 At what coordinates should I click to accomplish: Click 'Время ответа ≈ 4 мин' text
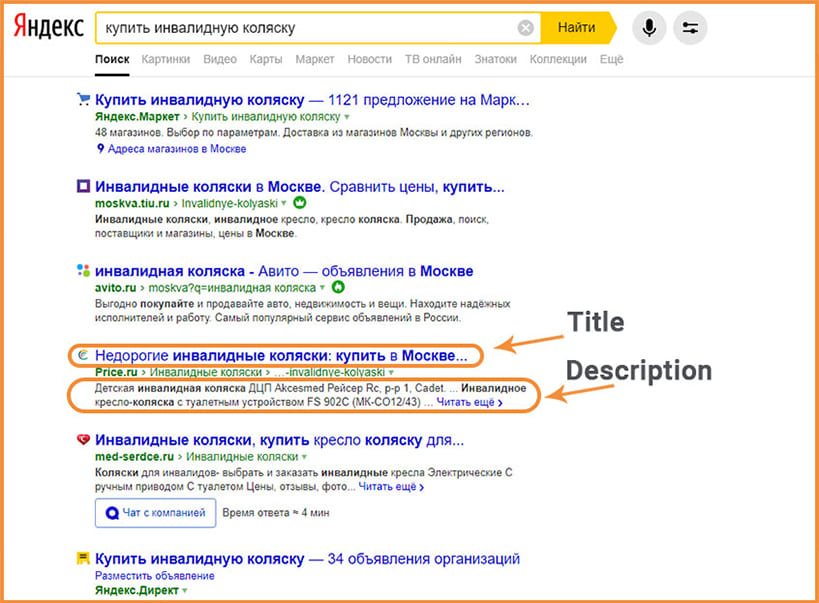276,513
